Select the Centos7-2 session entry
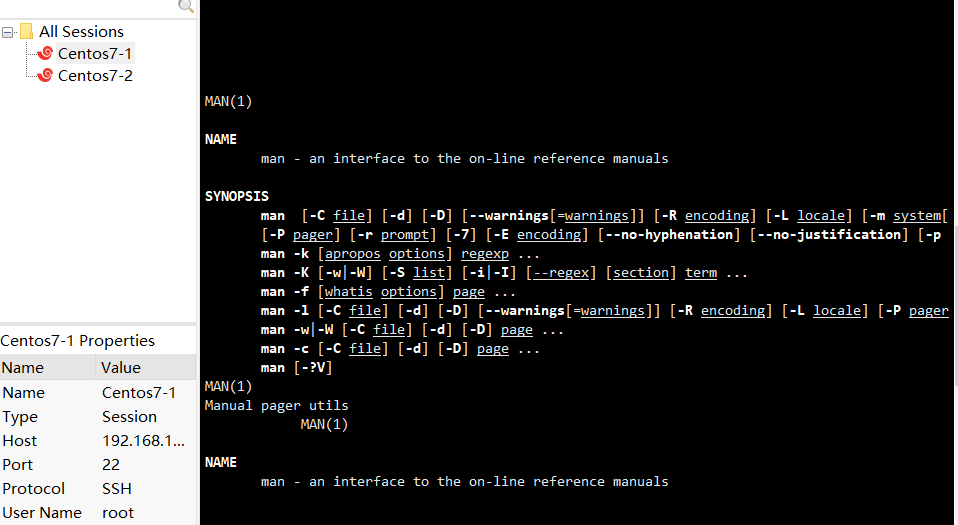Screen dimensions: 958x525 click(95, 76)
